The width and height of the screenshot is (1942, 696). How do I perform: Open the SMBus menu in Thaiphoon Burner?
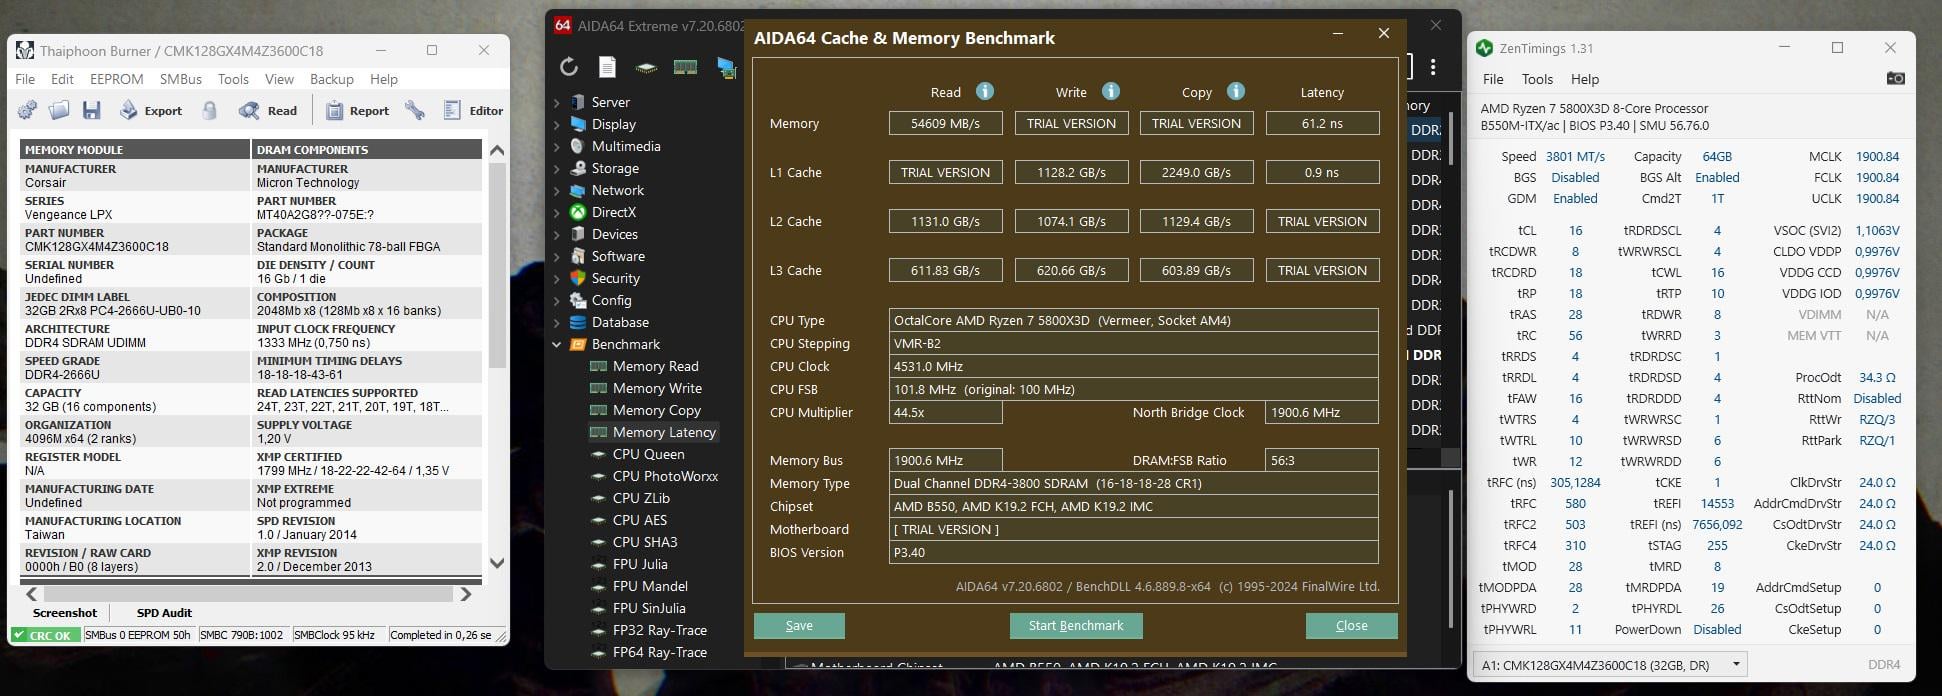[181, 79]
